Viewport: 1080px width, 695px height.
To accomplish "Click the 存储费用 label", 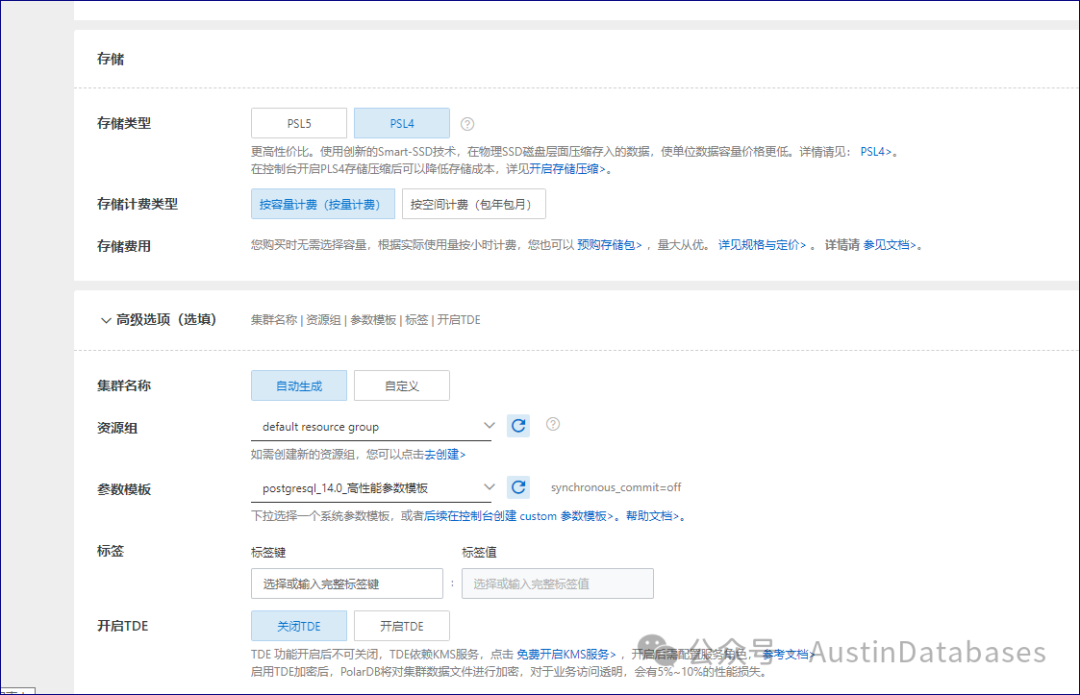I will [124, 246].
